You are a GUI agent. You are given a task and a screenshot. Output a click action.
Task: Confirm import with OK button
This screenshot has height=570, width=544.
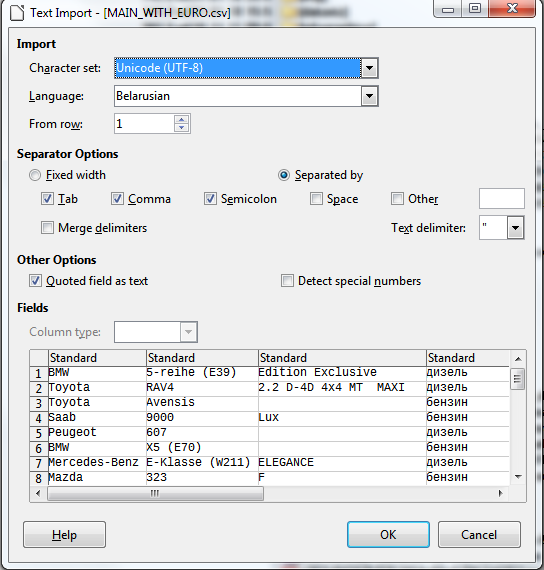click(388, 534)
